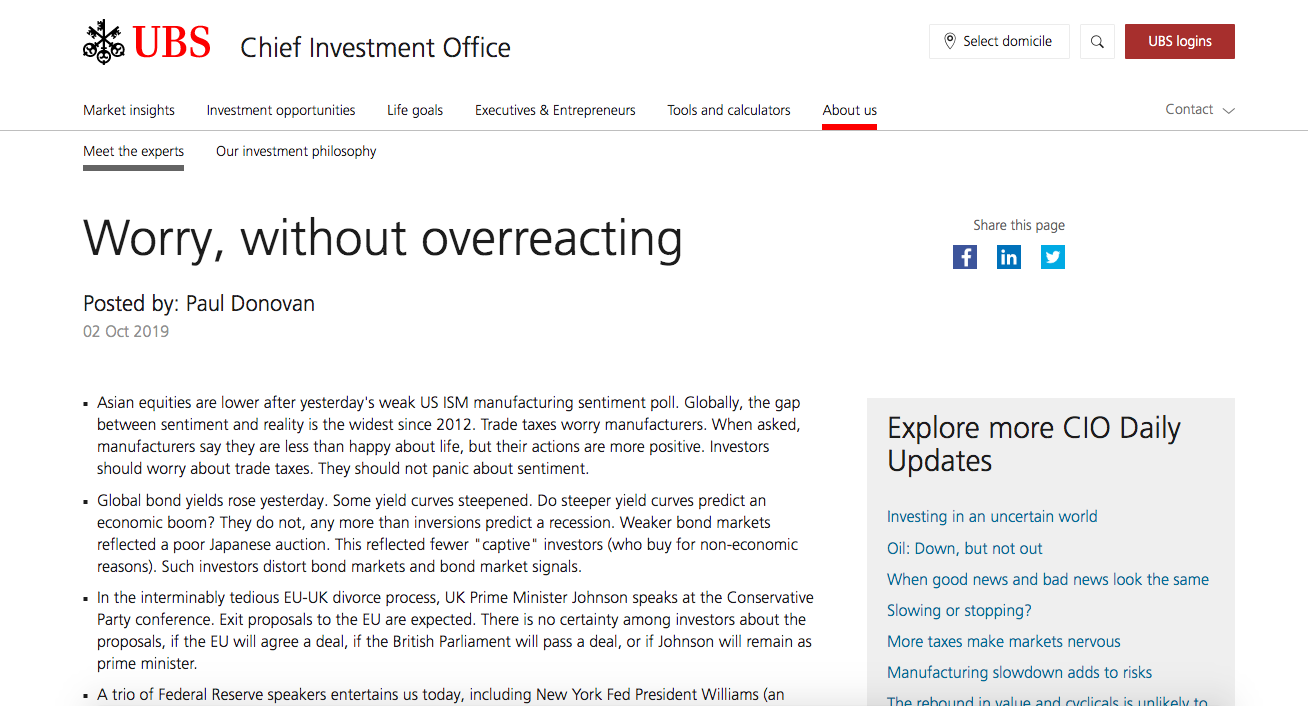Click the 'Posted by: Paul Donovan' byline

(x=199, y=304)
